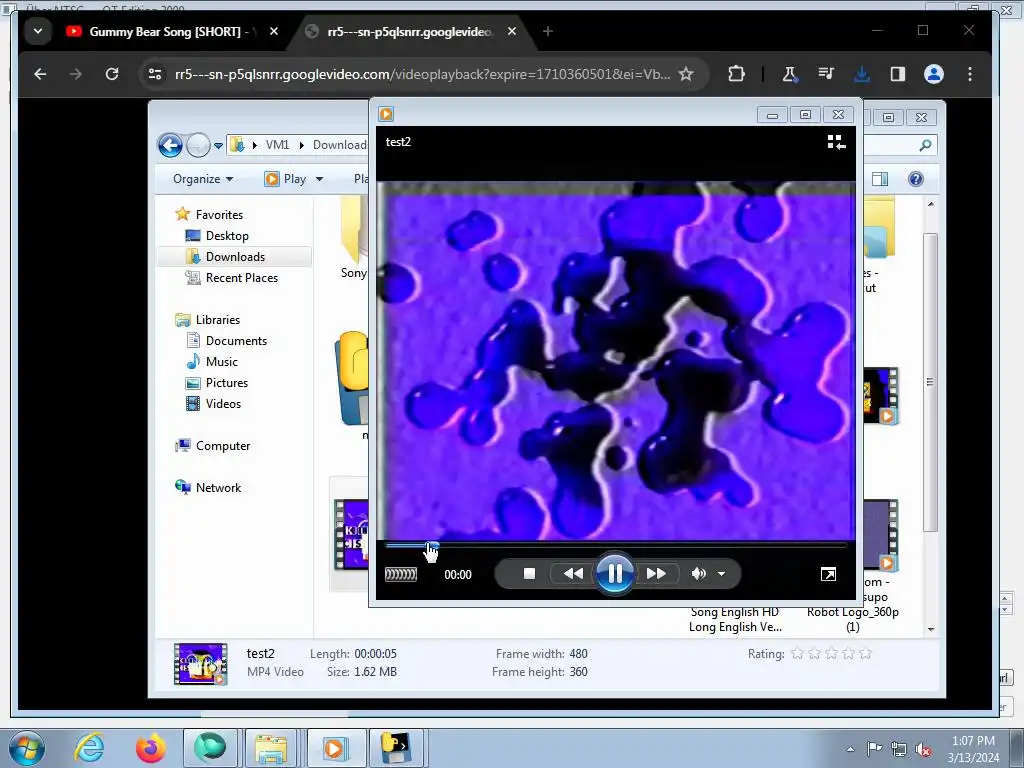Select Downloads in navigation pane
Screen dimensions: 1024x768
point(234,257)
